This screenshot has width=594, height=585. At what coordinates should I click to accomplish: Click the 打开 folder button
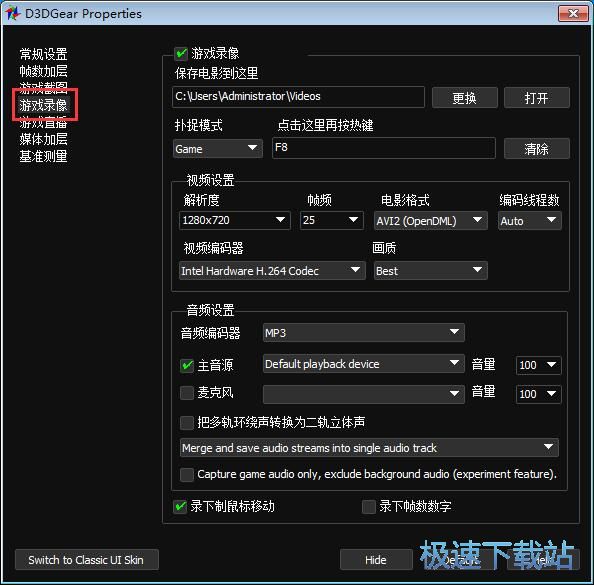(x=536, y=98)
